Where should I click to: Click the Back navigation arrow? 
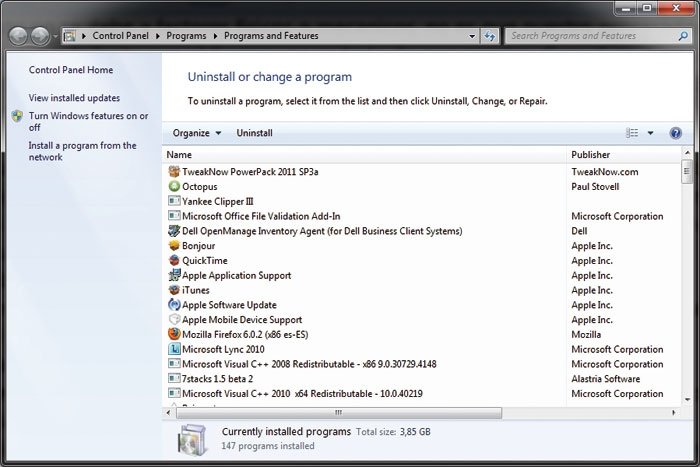point(18,36)
